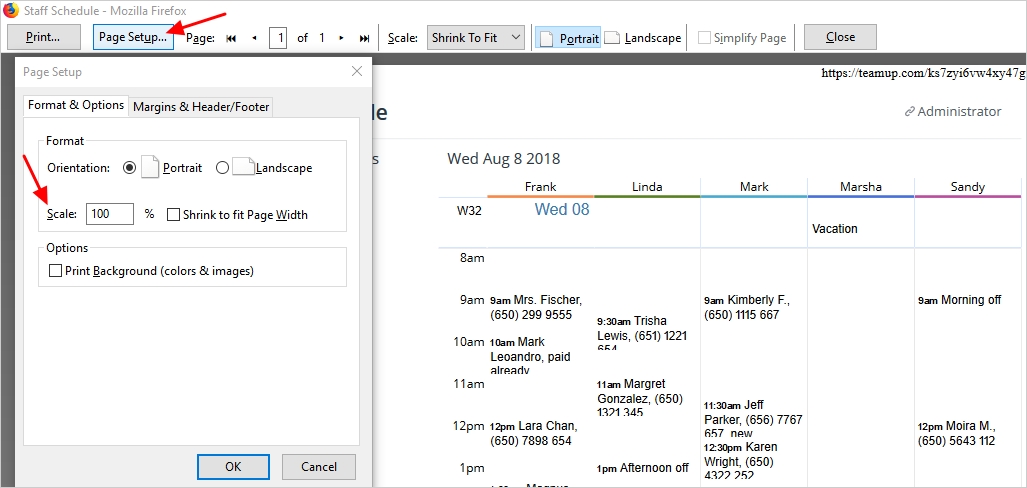
Task: Click the Wed Aug 8 2018 heading
Action: coord(504,159)
